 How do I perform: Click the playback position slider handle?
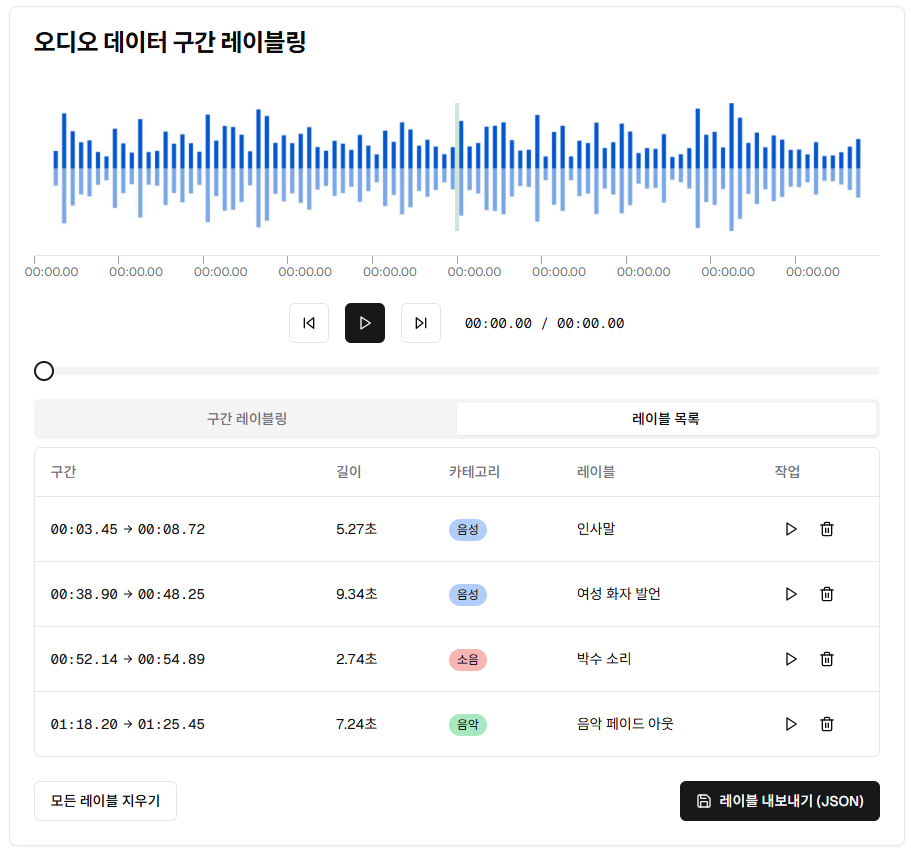tap(43, 370)
